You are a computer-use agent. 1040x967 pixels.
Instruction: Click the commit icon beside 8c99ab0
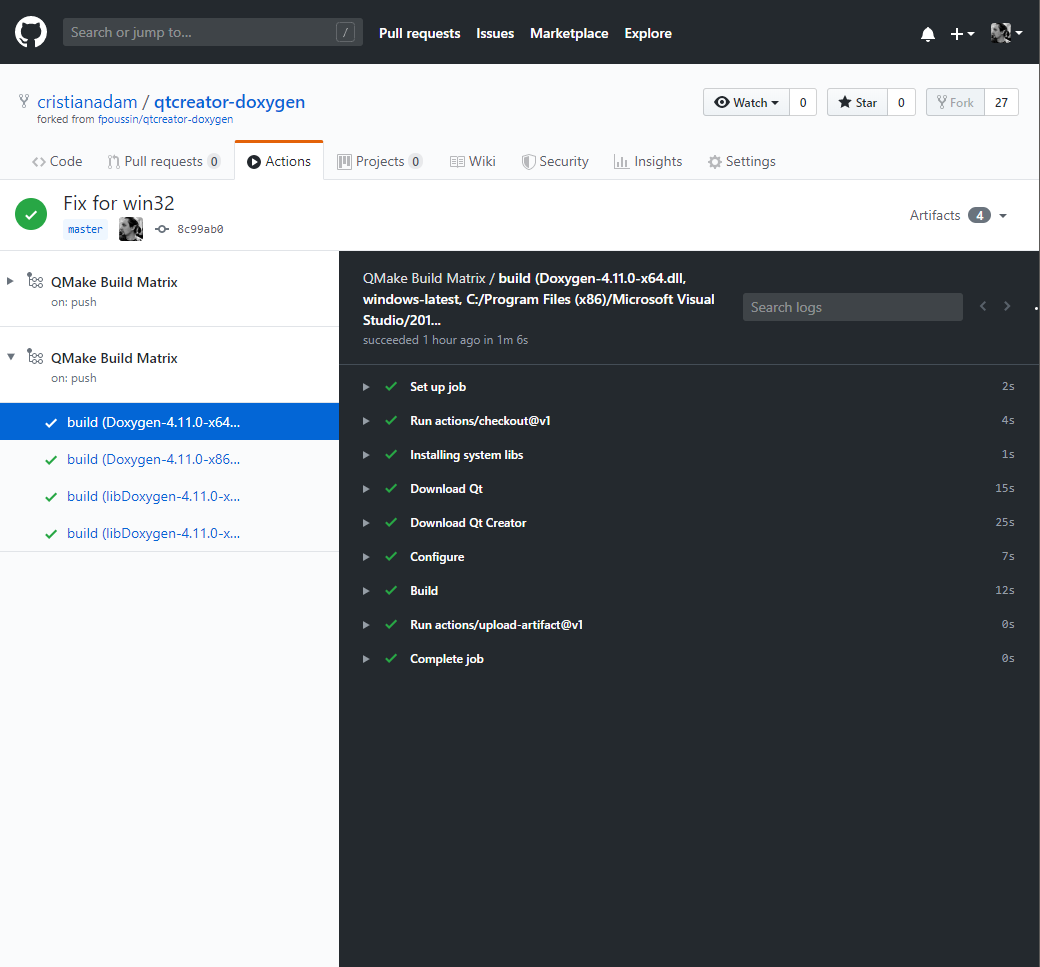[x=161, y=229]
